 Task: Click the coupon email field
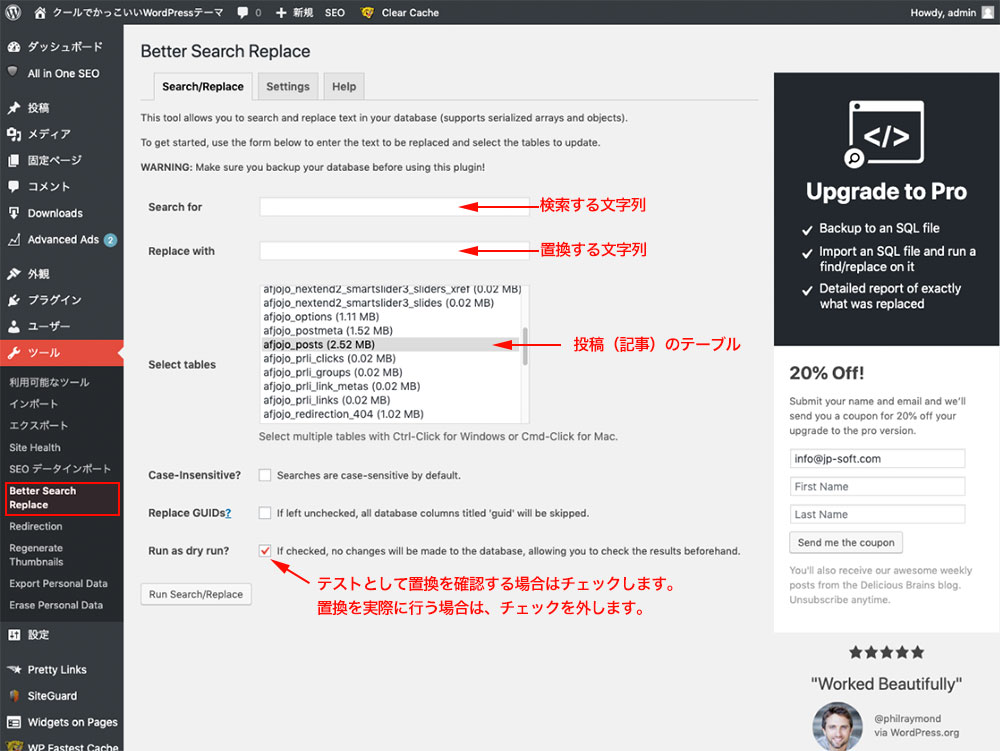coord(877,458)
